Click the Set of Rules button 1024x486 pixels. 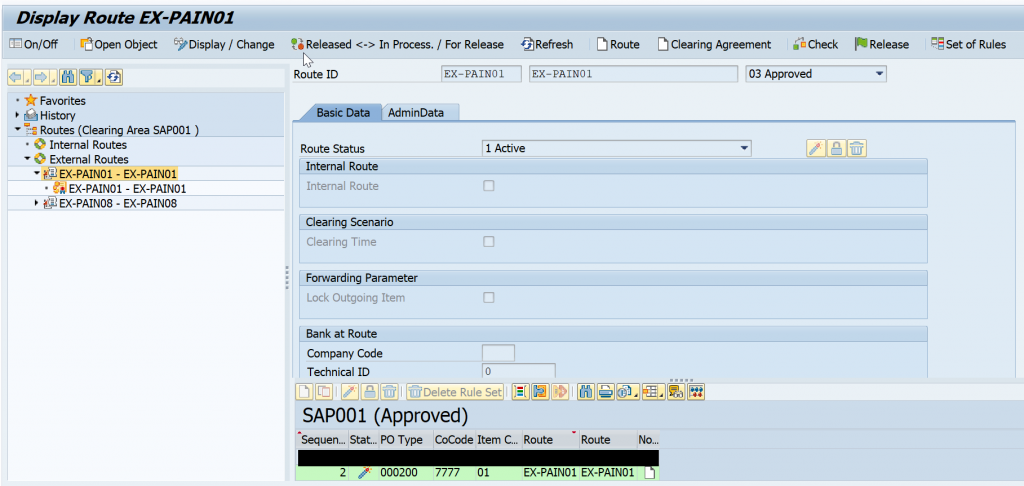[x=968, y=44]
